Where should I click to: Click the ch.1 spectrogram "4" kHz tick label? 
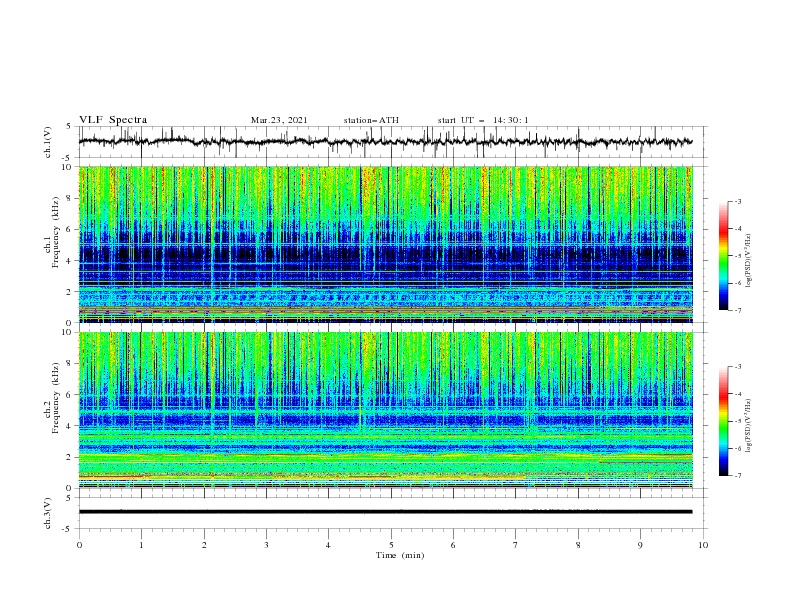(70, 261)
